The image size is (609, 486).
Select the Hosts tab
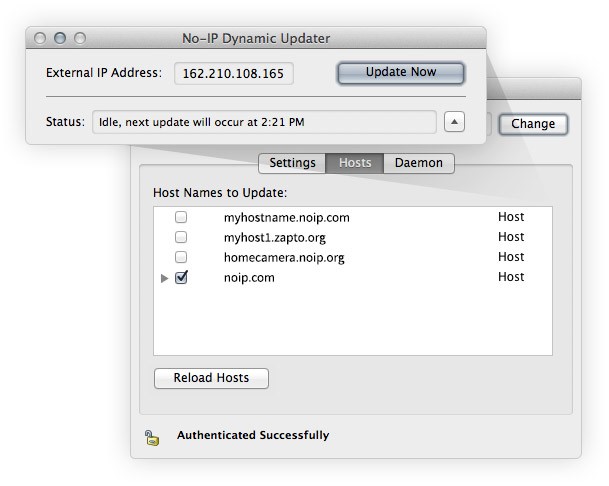click(355, 163)
